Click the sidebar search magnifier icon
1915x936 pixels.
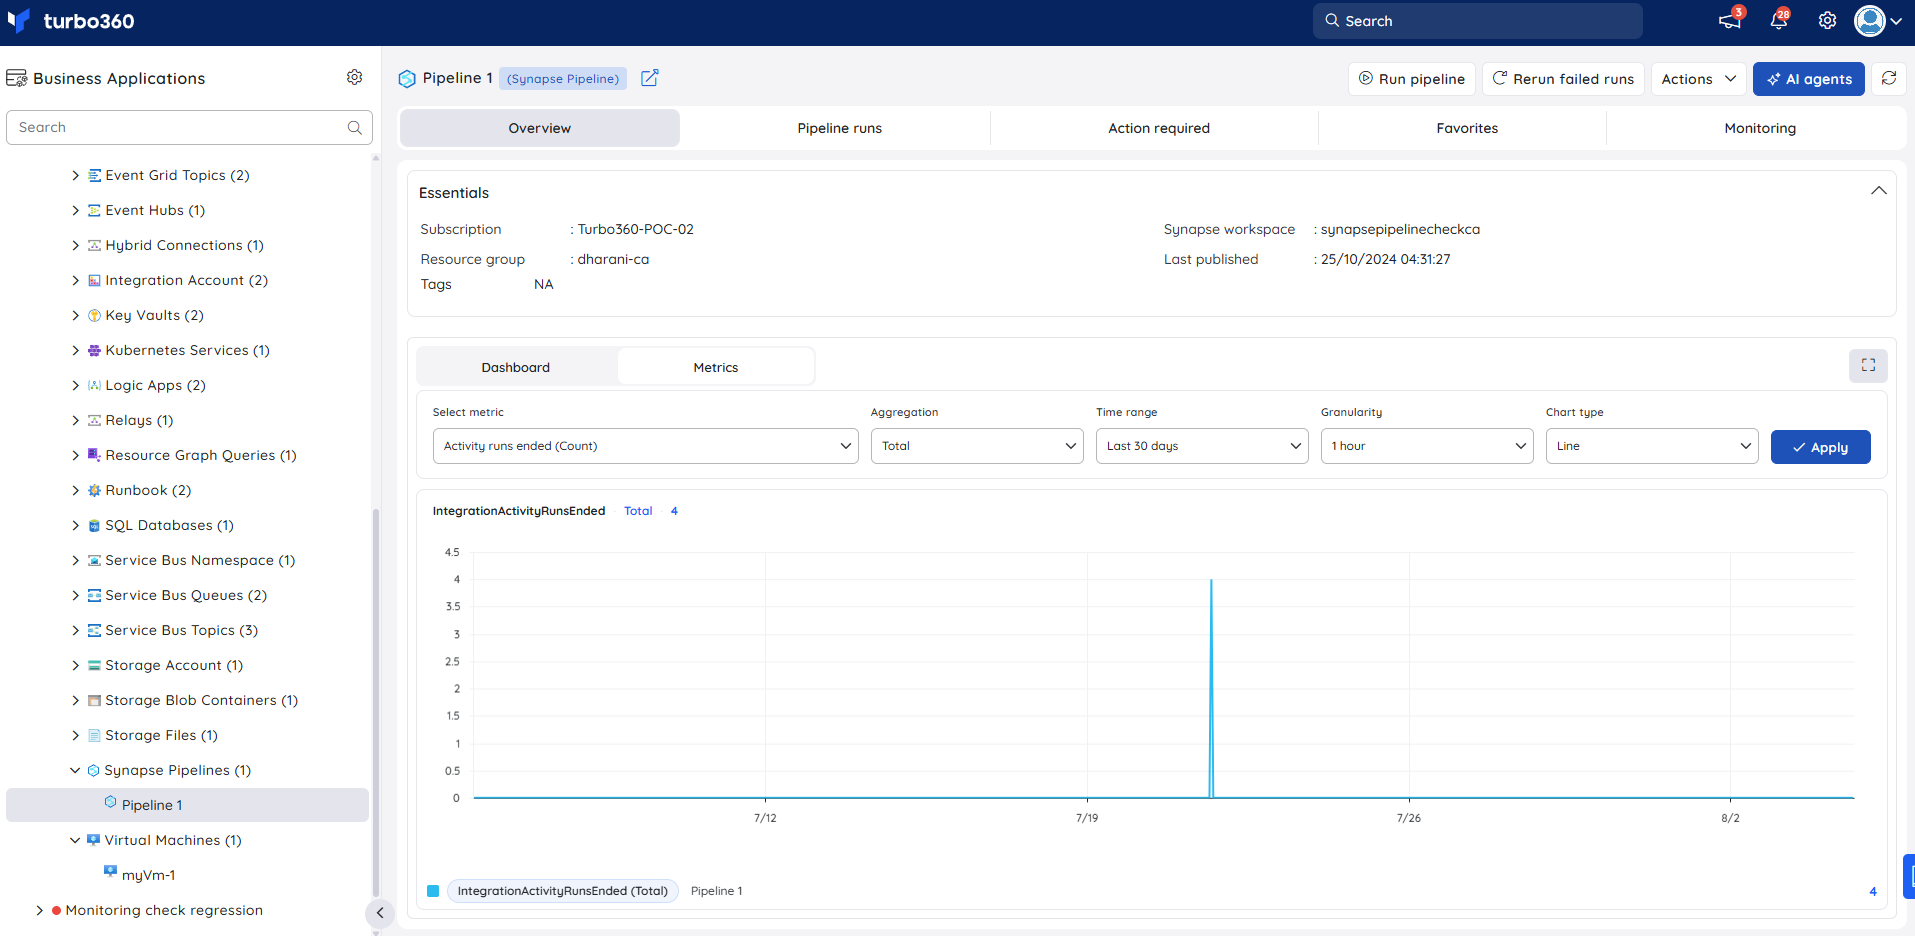click(354, 127)
